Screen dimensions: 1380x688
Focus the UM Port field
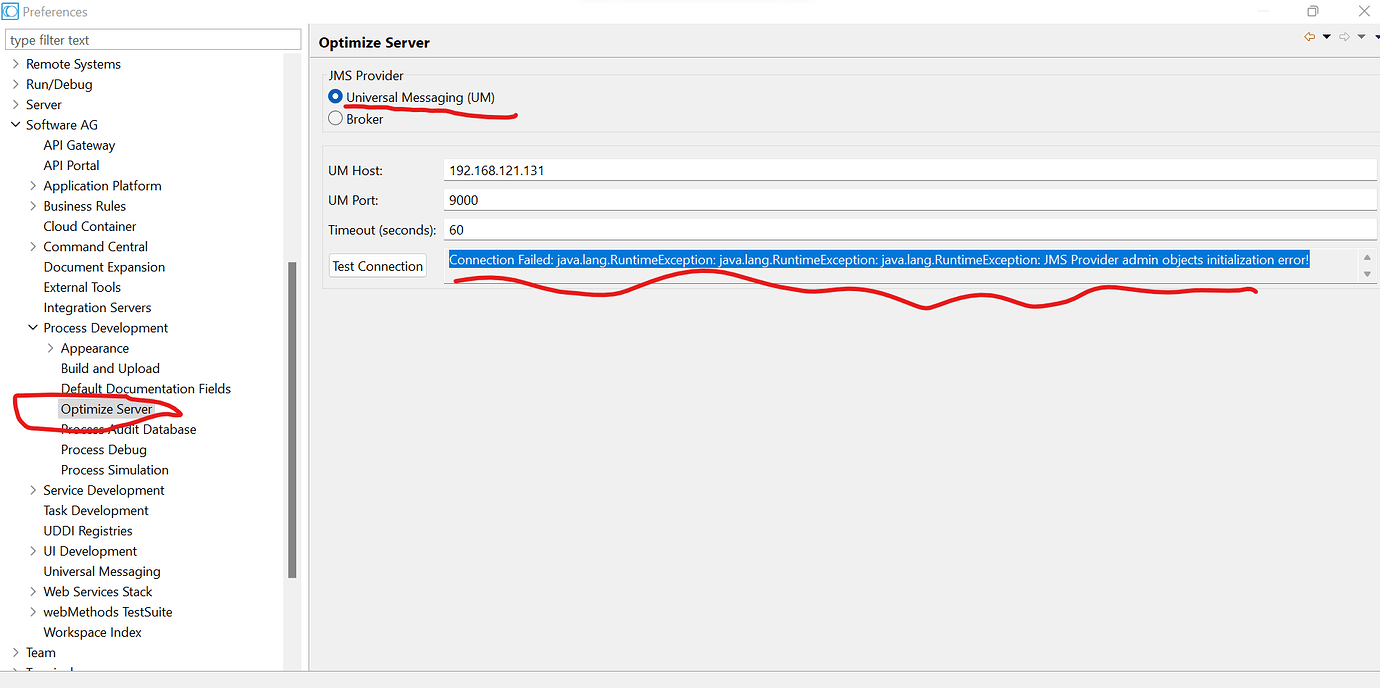click(910, 200)
